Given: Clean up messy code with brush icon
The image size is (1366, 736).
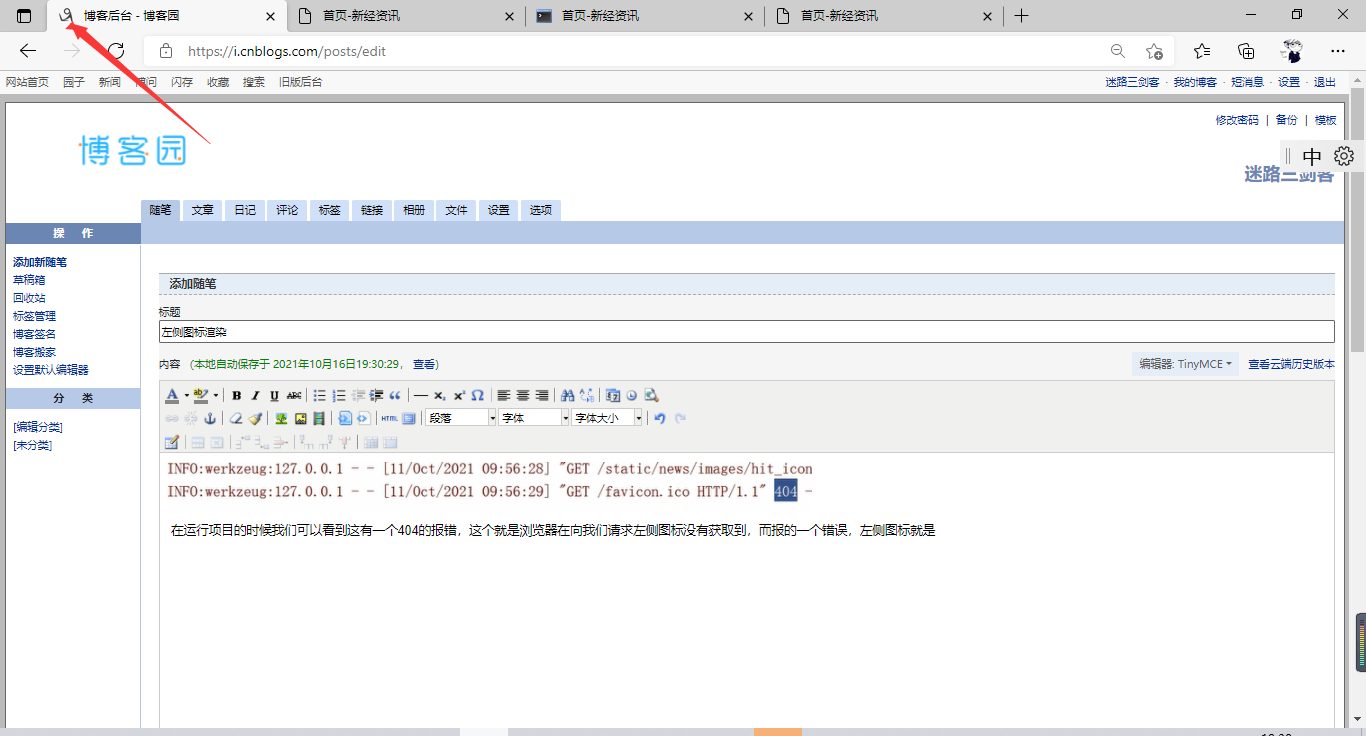Looking at the screenshot, I should pyautogui.click(x=255, y=418).
